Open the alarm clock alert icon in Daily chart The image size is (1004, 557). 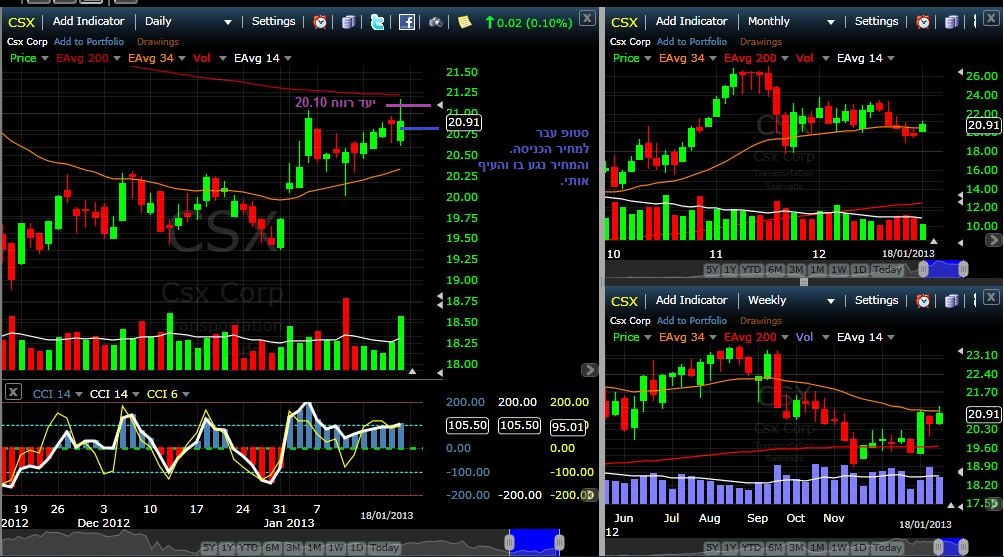point(320,22)
